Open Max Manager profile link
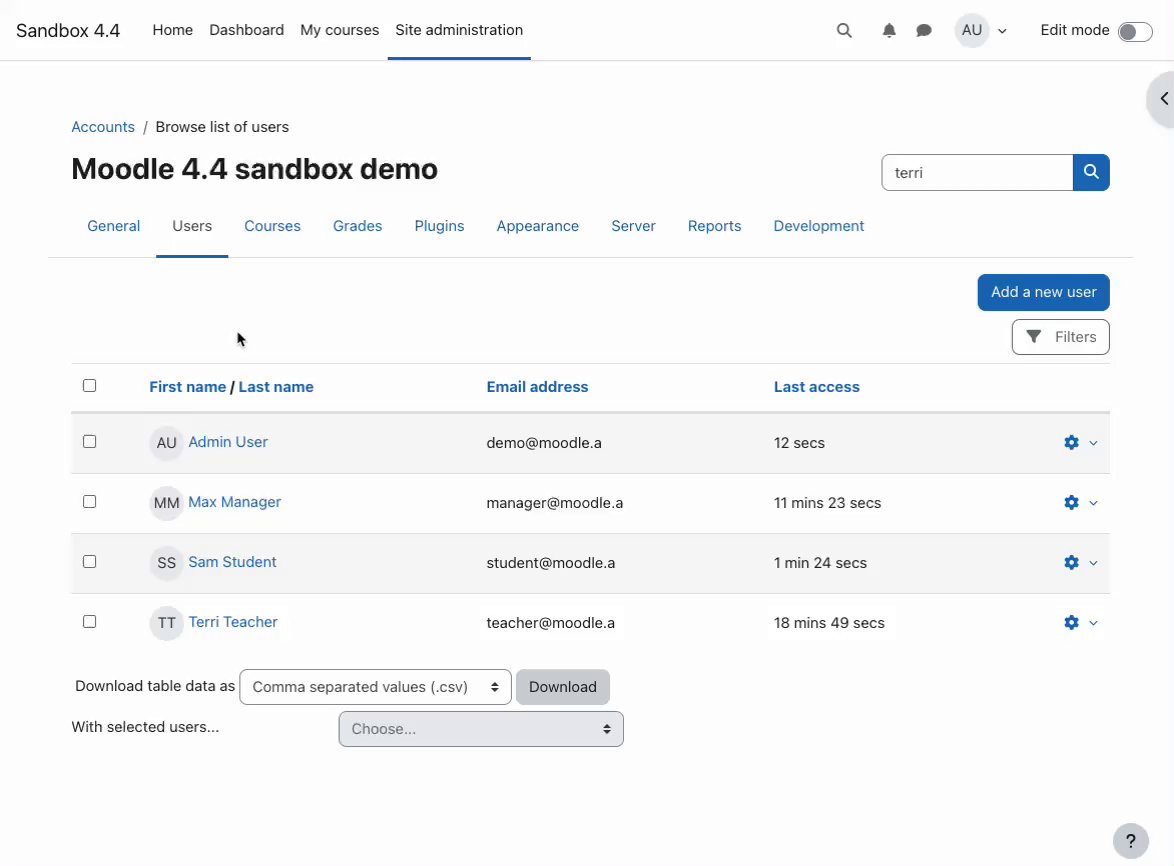This screenshot has width=1174, height=866. coord(234,501)
